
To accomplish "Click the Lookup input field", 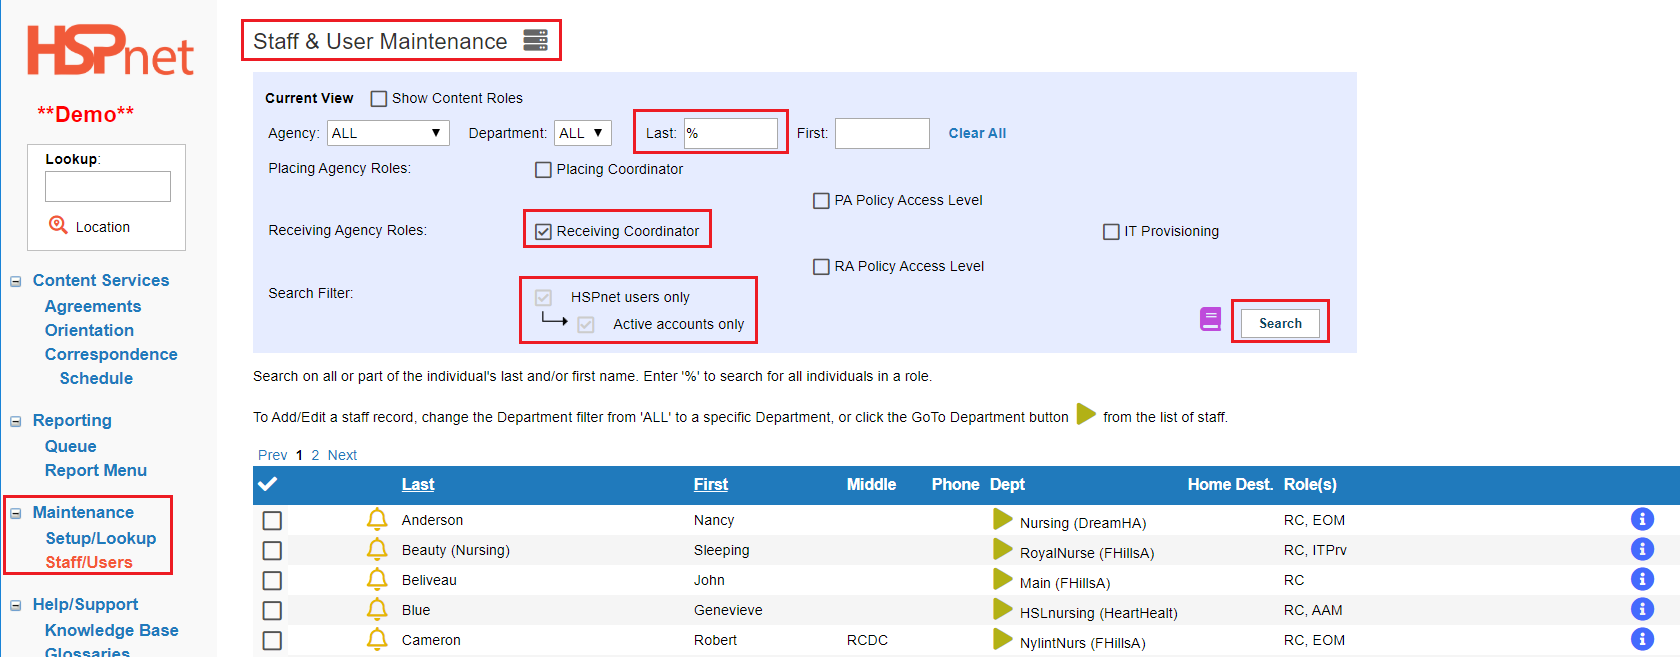I will pyautogui.click(x=108, y=186).
